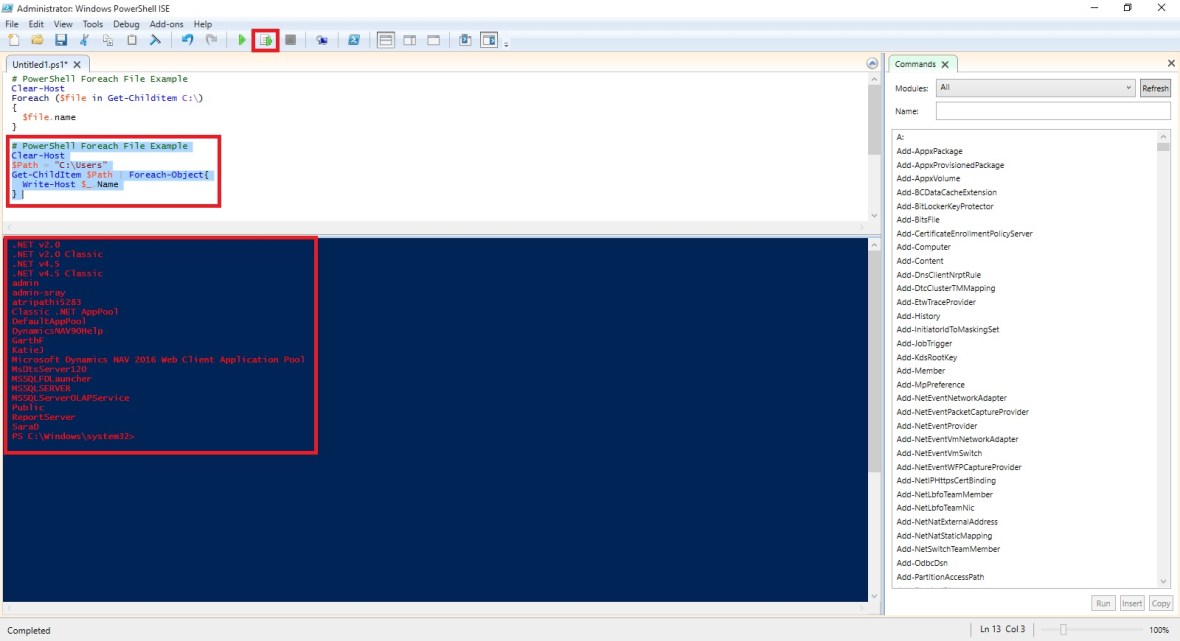The width and height of the screenshot is (1180, 641).
Task: Open the Debug menu
Action: (x=126, y=24)
